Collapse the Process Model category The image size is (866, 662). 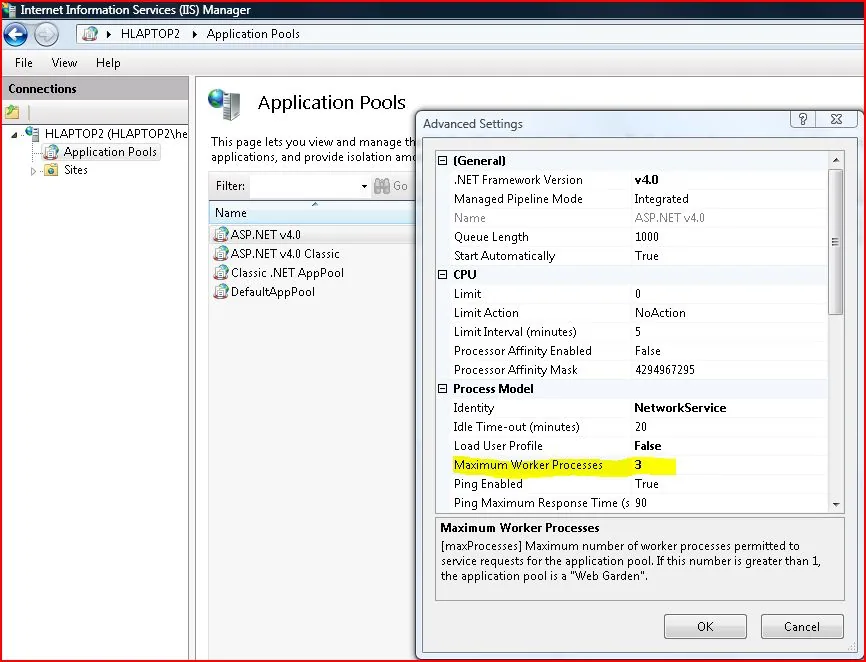point(442,389)
